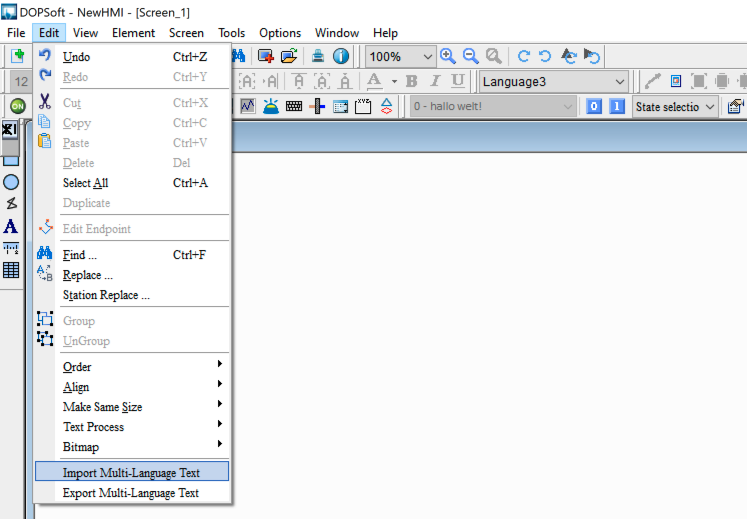Image resolution: width=747 pixels, height=519 pixels.
Task: Select the circle drawing tool
Action: tap(11, 182)
